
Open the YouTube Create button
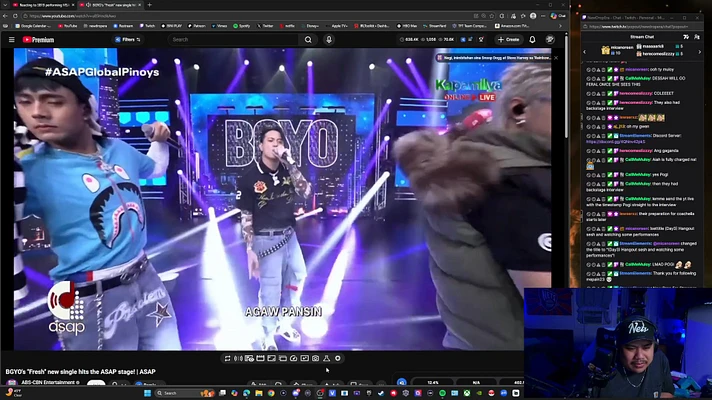(x=509, y=40)
